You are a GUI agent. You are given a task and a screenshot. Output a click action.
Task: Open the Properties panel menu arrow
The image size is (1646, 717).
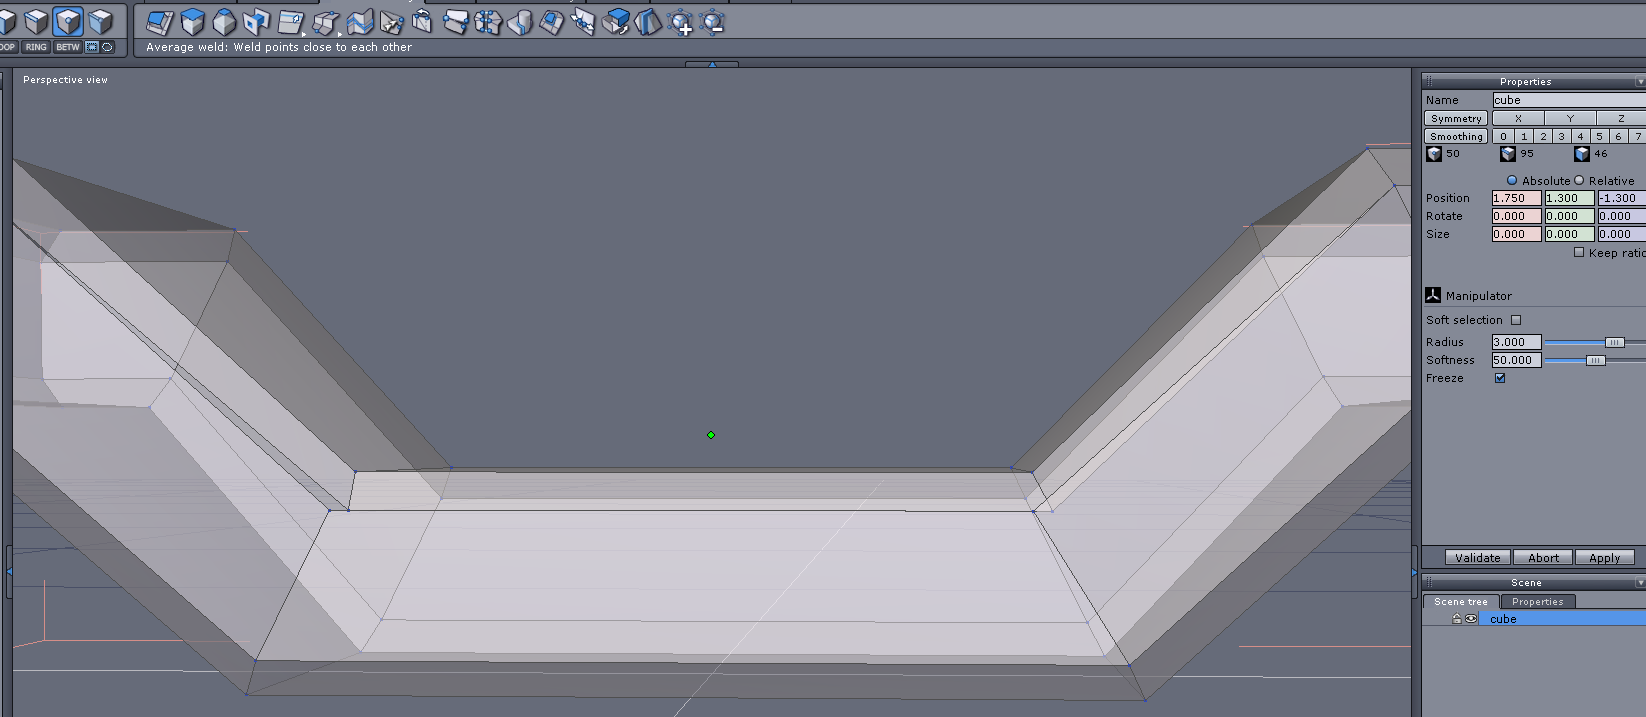pyautogui.click(x=1640, y=81)
